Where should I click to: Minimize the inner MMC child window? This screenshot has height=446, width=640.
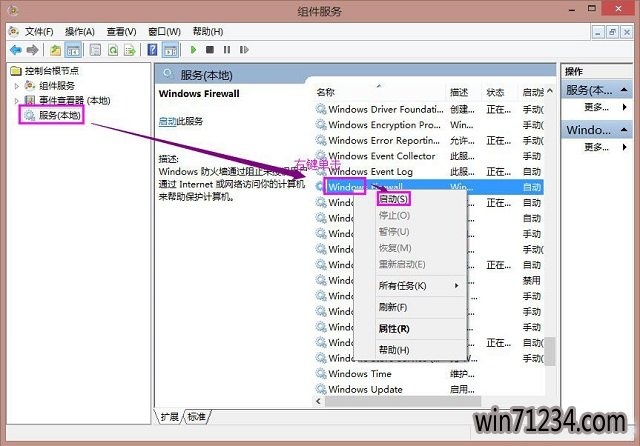tap(598, 32)
